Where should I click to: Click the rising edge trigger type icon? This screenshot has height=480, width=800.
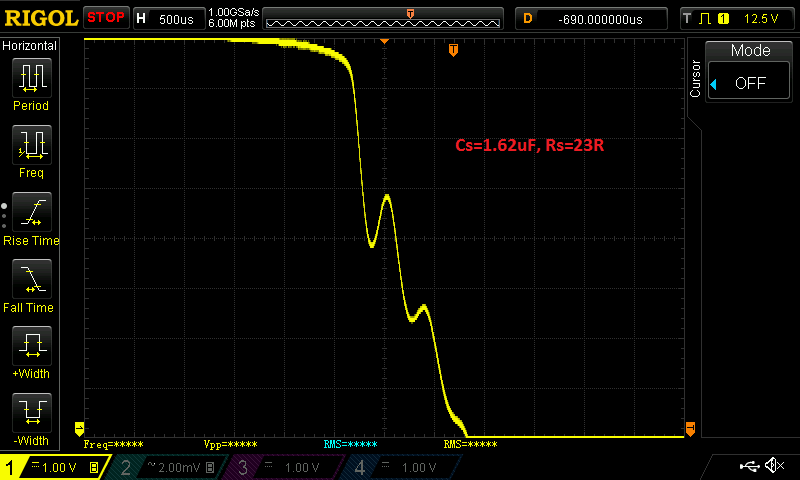[x=705, y=19]
